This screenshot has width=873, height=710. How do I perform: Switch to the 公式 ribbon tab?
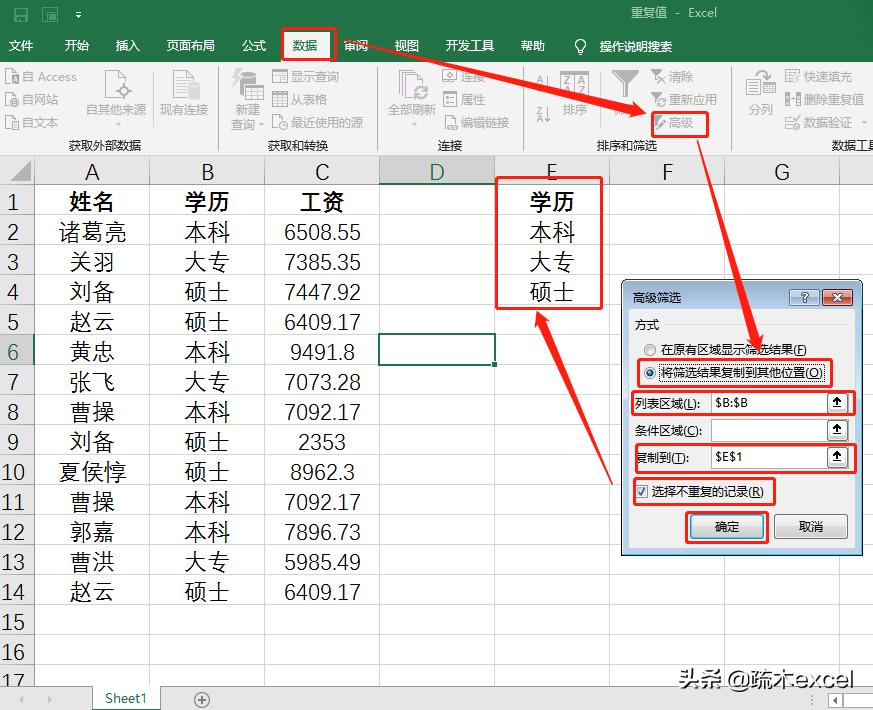(x=253, y=45)
